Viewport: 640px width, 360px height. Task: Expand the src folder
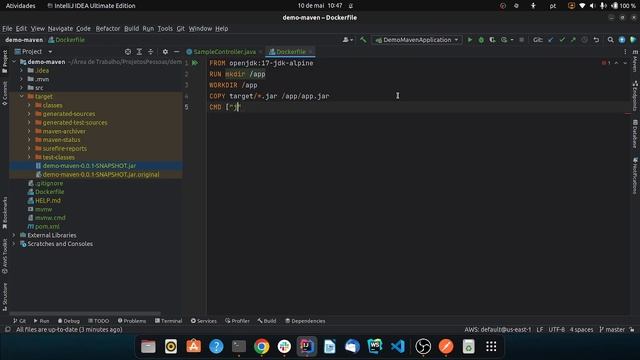click(x=22, y=88)
